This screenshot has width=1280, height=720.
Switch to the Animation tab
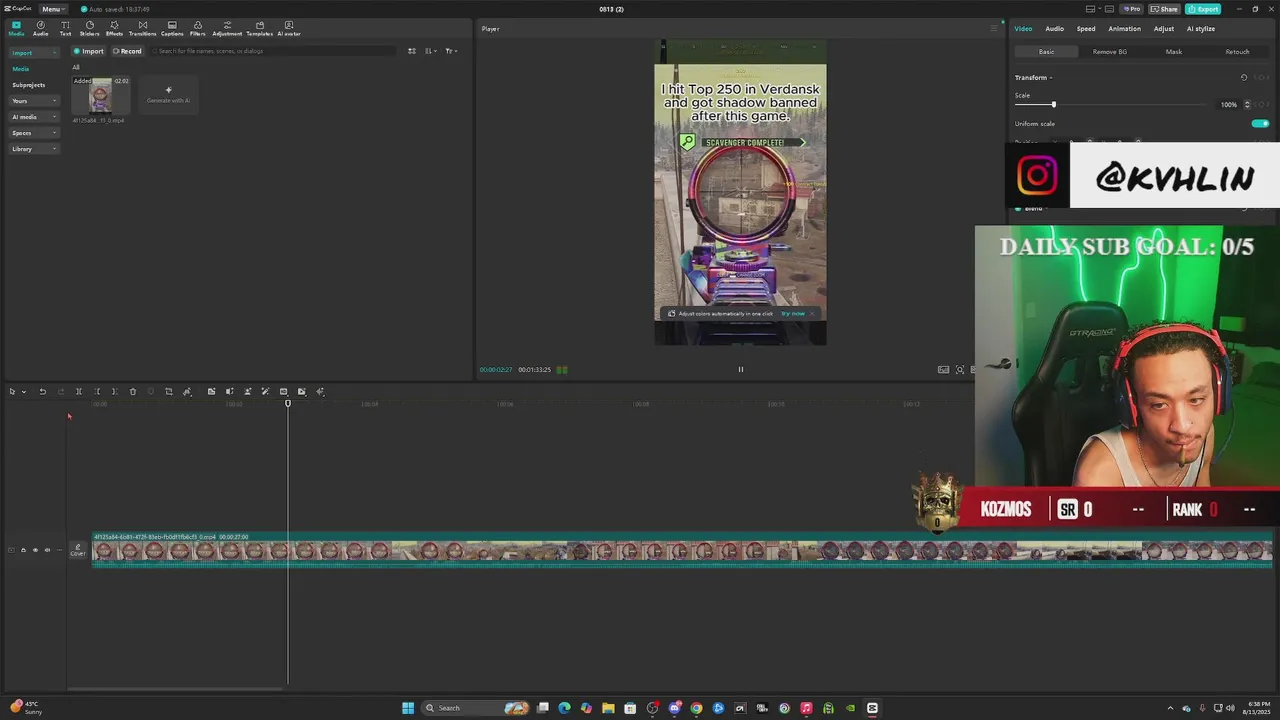[1124, 28]
